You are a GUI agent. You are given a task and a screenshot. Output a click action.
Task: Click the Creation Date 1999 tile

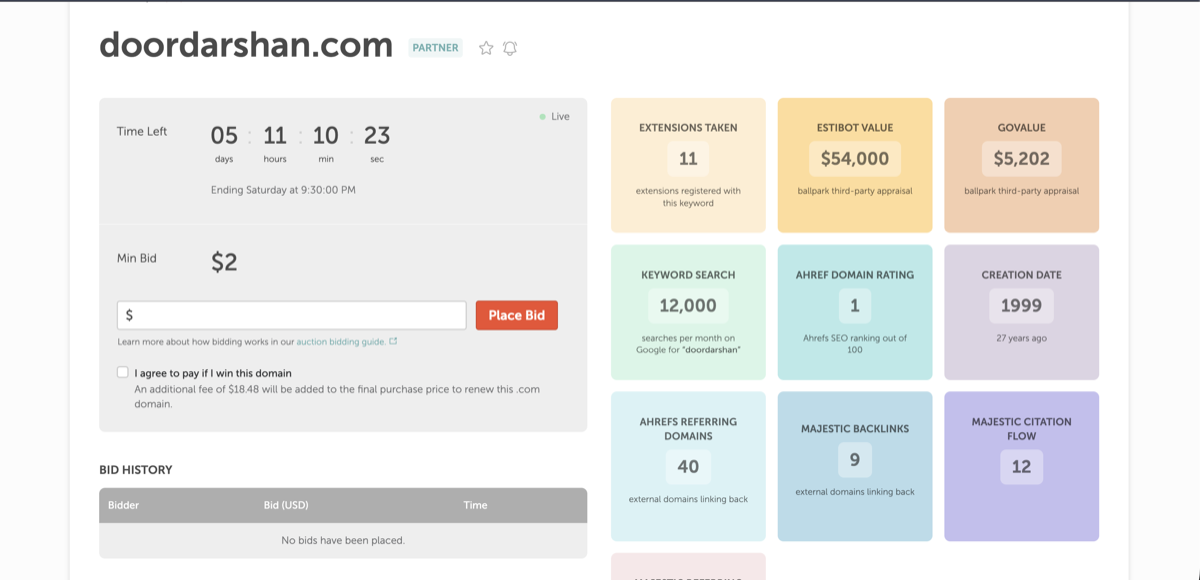click(x=1021, y=312)
